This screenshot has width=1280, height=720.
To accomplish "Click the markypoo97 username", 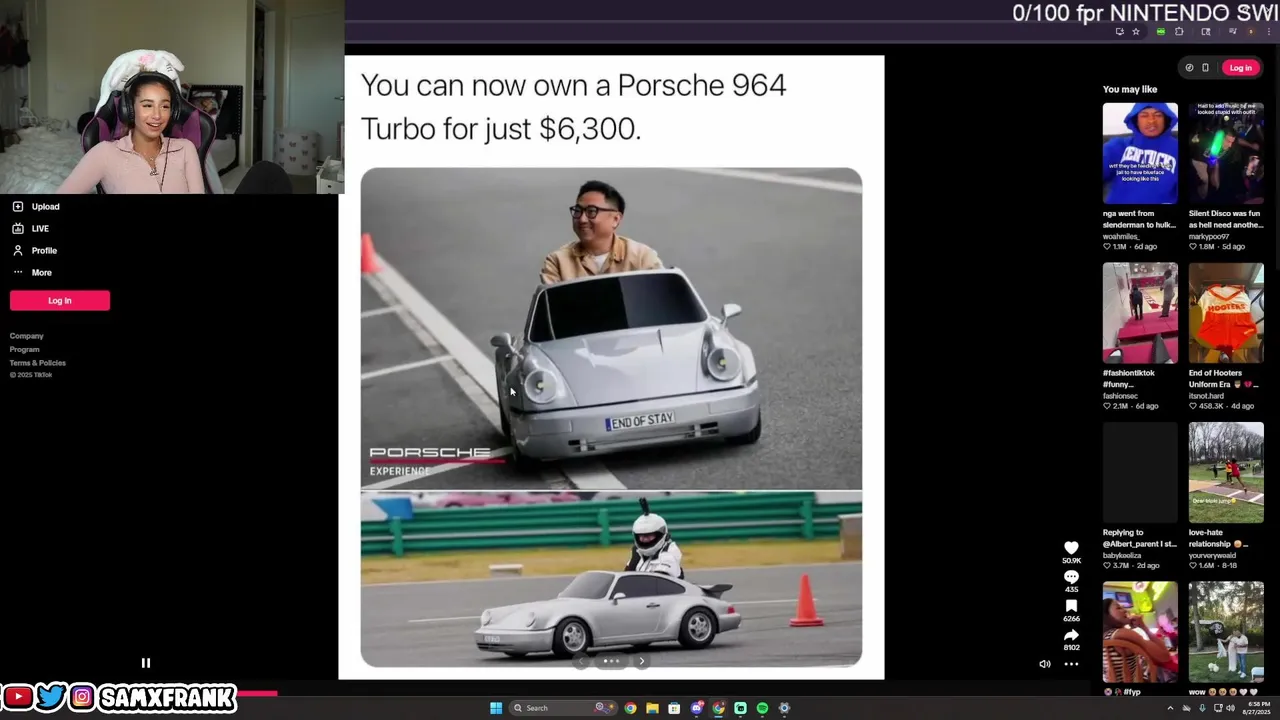I will pyautogui.click(x=1208, y=236).
